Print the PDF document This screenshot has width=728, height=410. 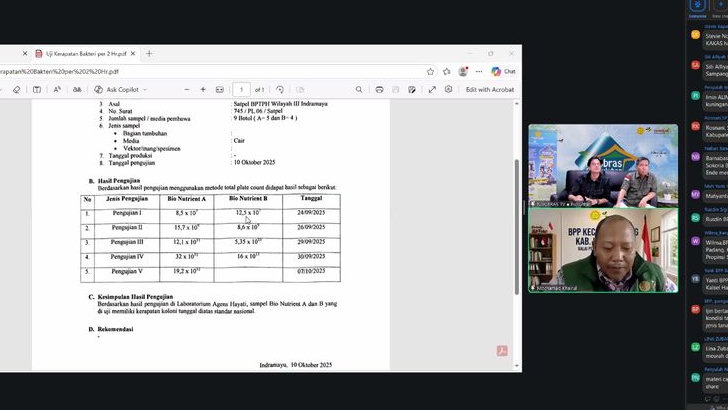[379, 90]
